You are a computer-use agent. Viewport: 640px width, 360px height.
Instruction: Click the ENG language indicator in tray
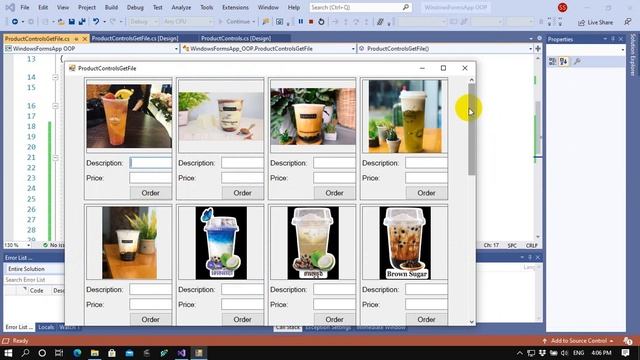578,353
